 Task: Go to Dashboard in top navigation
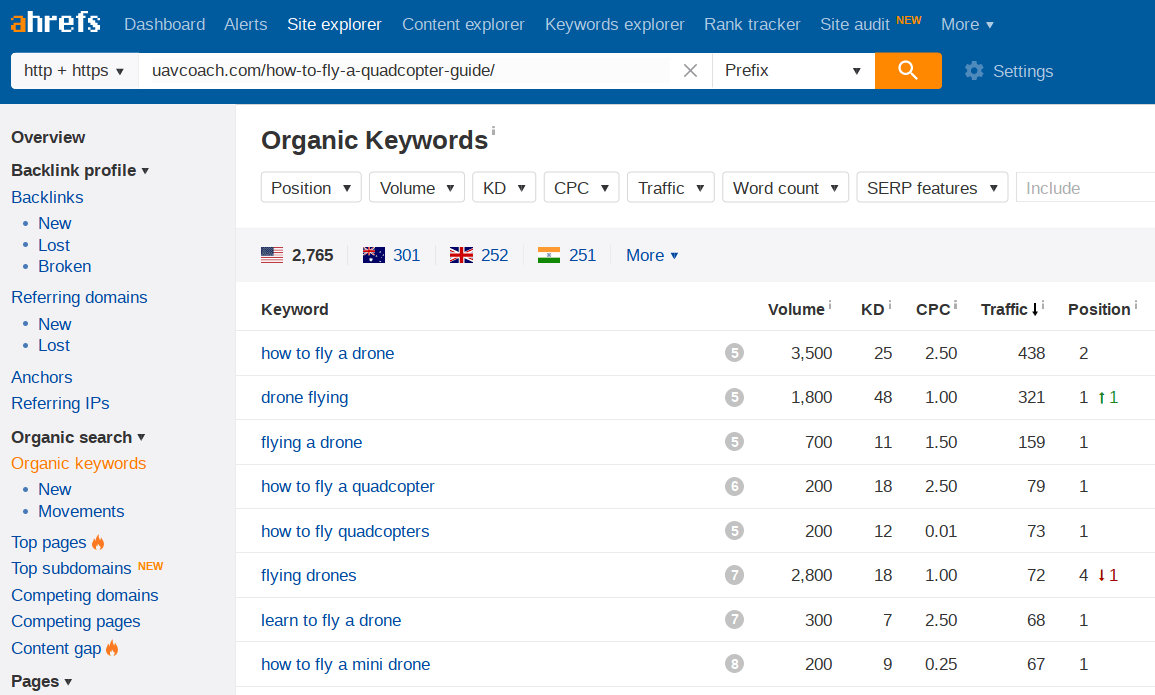[164, 24]
